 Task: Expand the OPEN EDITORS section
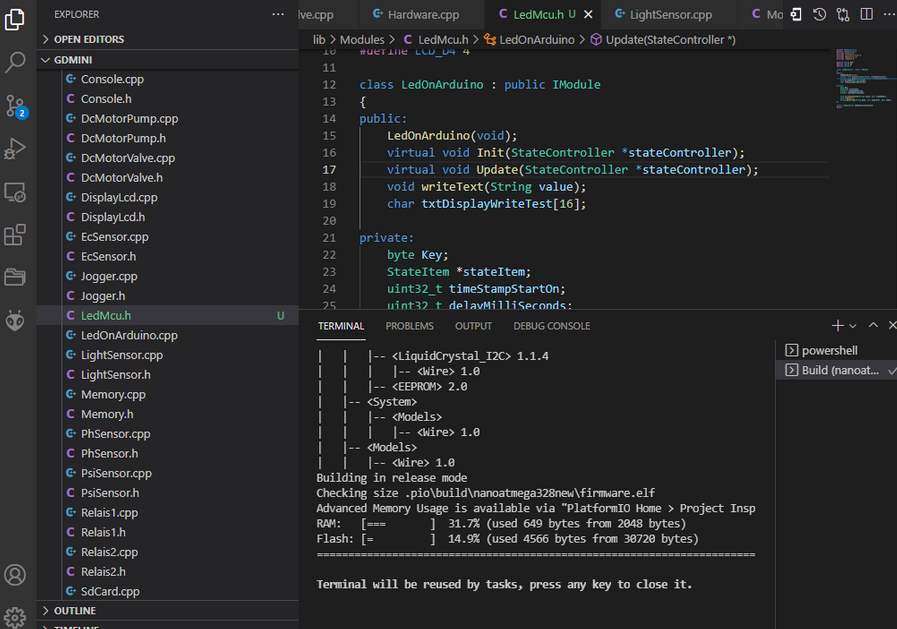168,39
